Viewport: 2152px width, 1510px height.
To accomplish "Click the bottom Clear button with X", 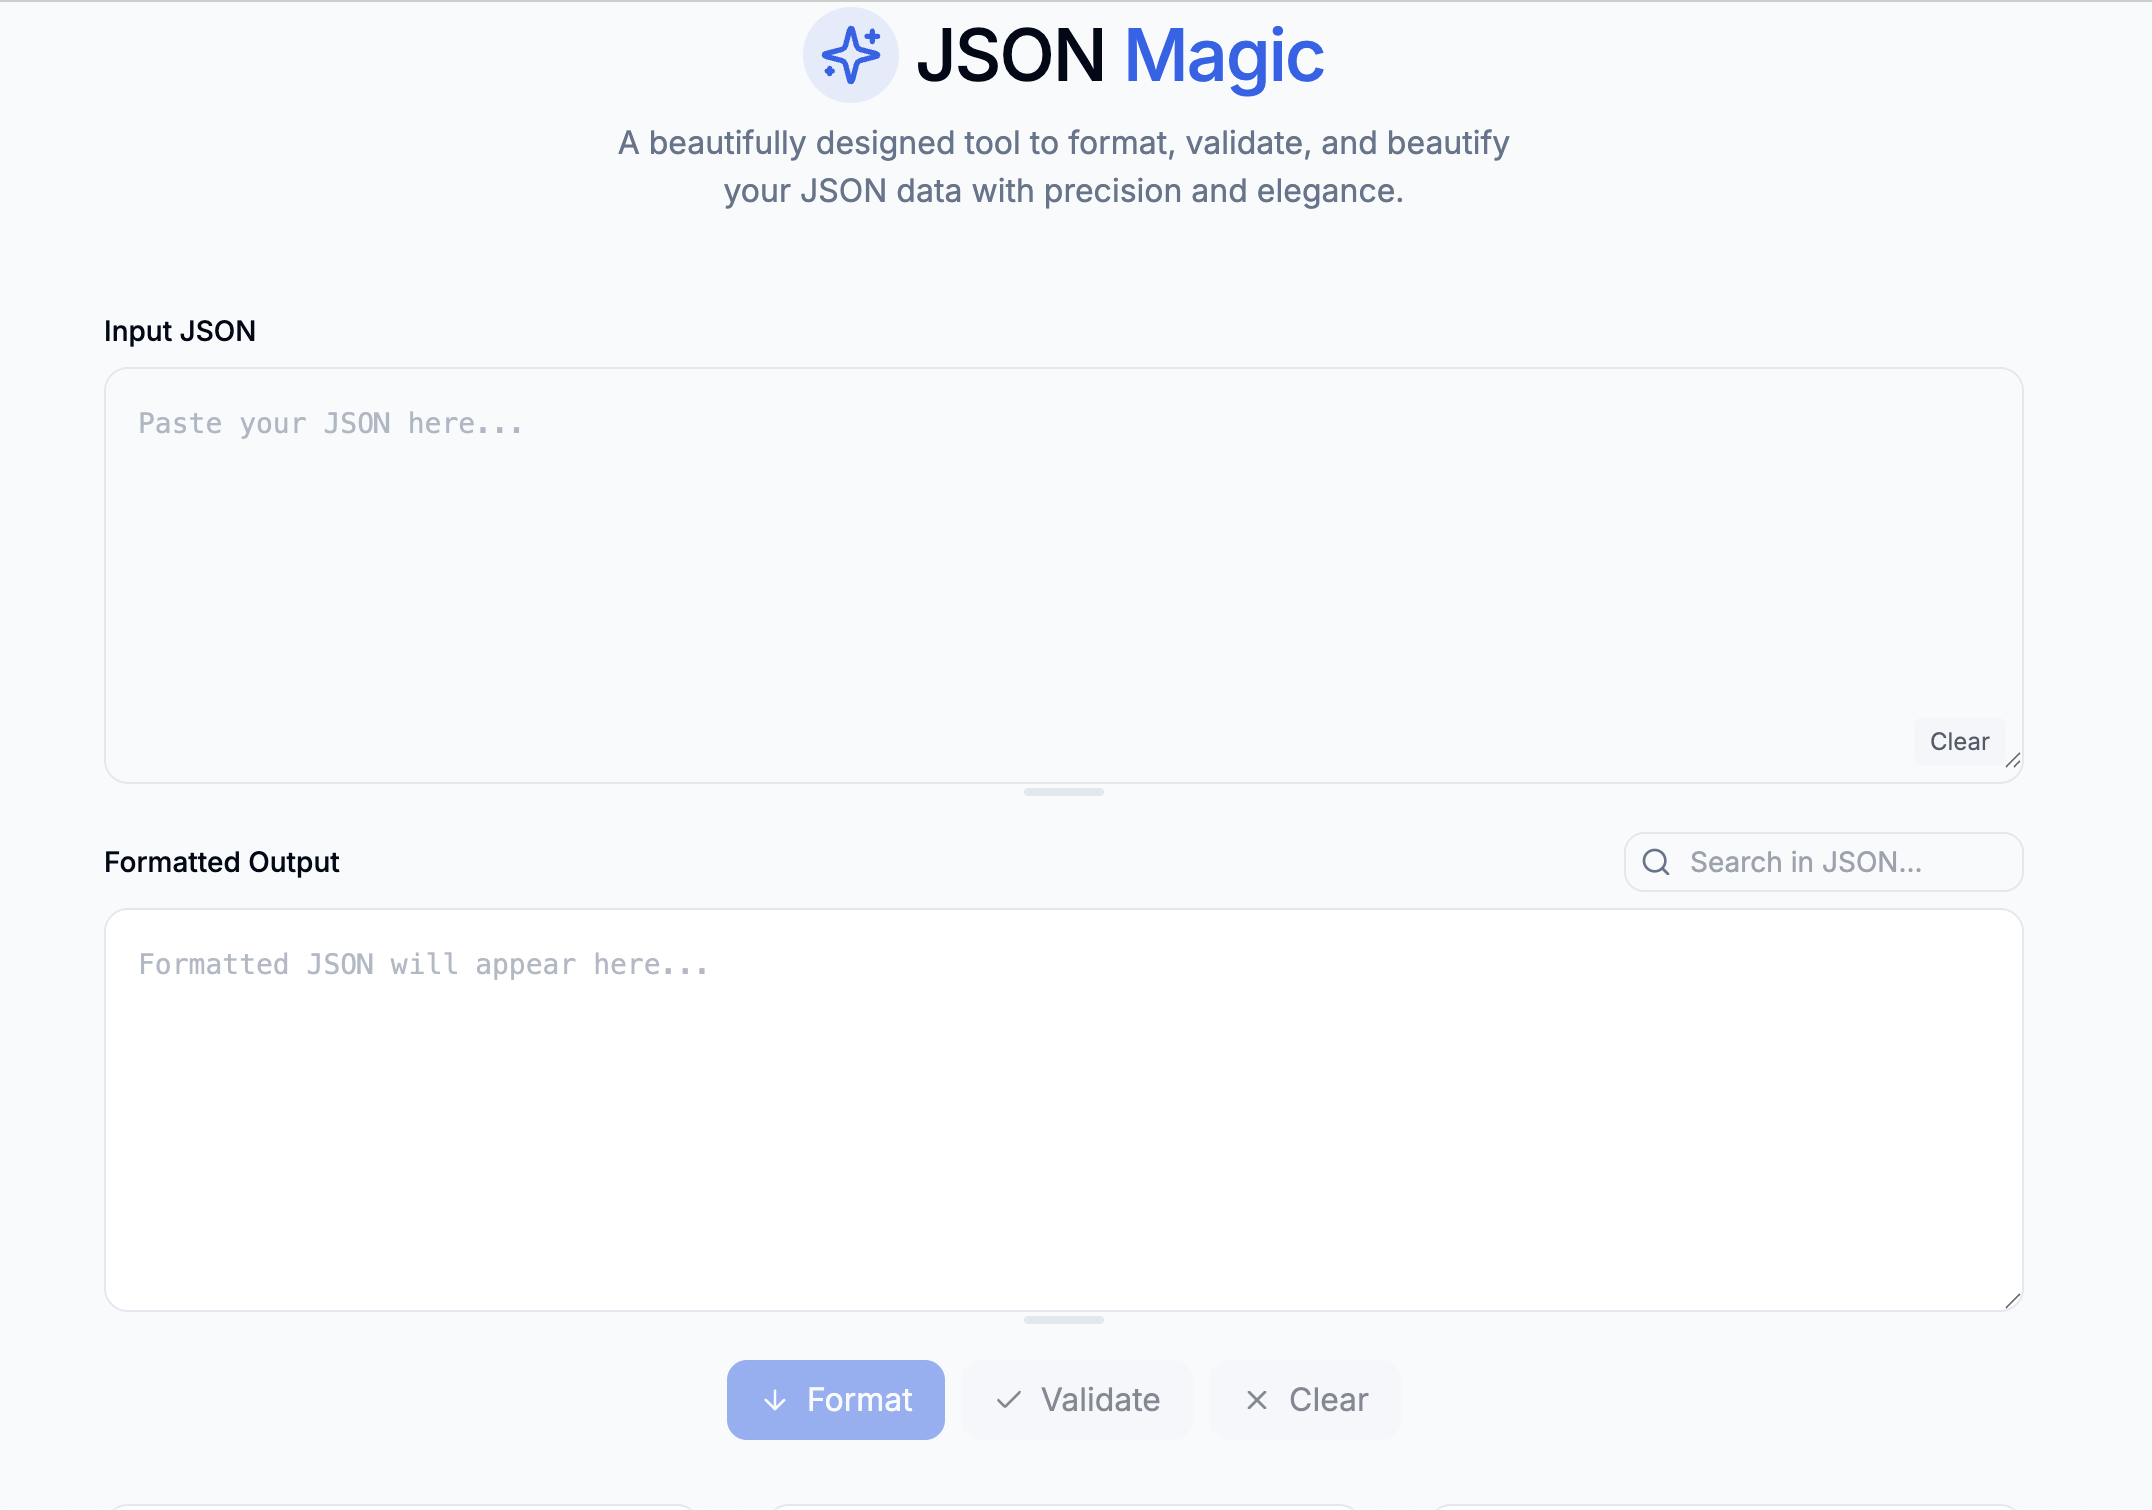I will (1305, 1399).
